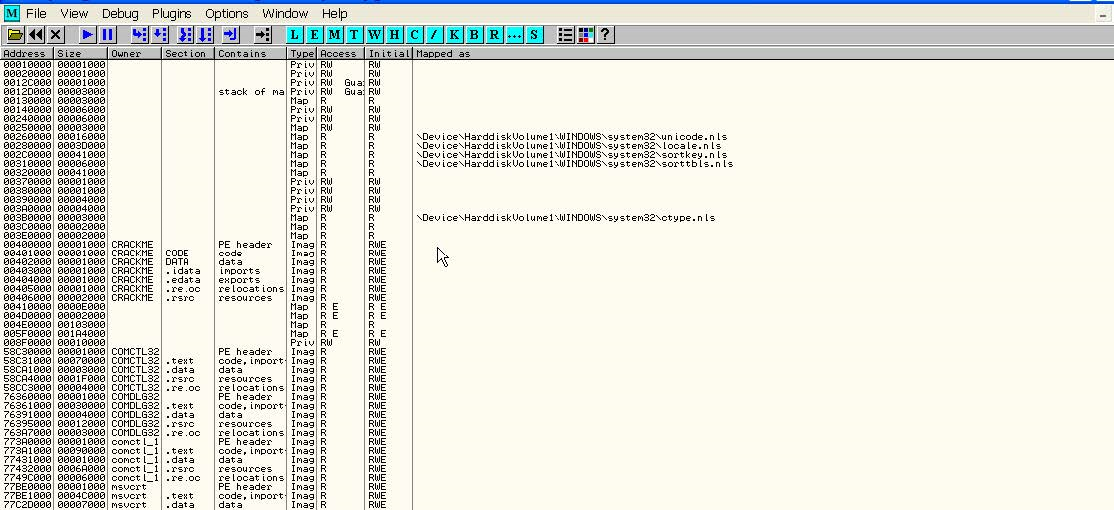Viewport: 1114px width, 510px height.
Task: Select the CRACKME .rsrc resources row
Action: coord(557,298)
